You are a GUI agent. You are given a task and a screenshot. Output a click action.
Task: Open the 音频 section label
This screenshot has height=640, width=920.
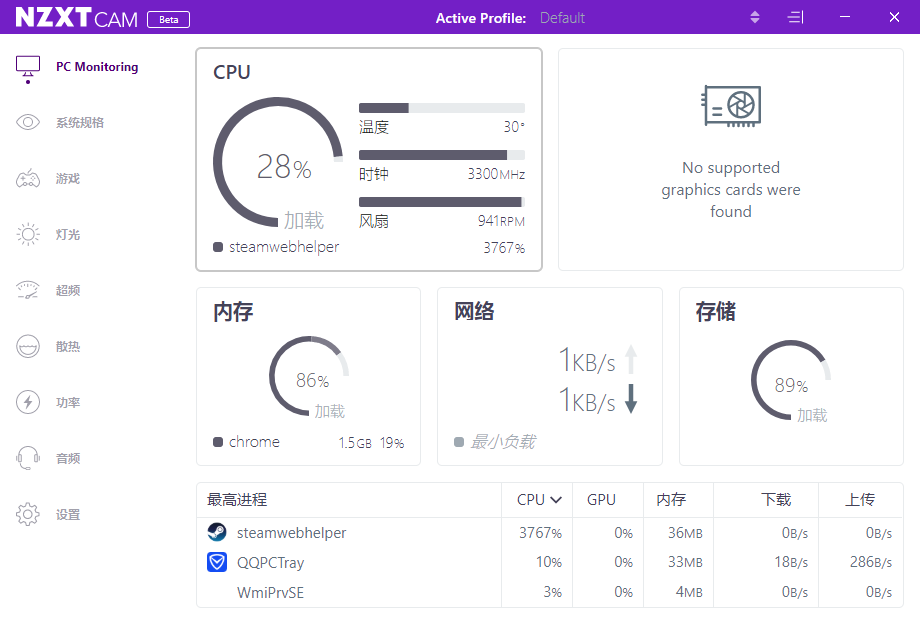coord(68,458)
